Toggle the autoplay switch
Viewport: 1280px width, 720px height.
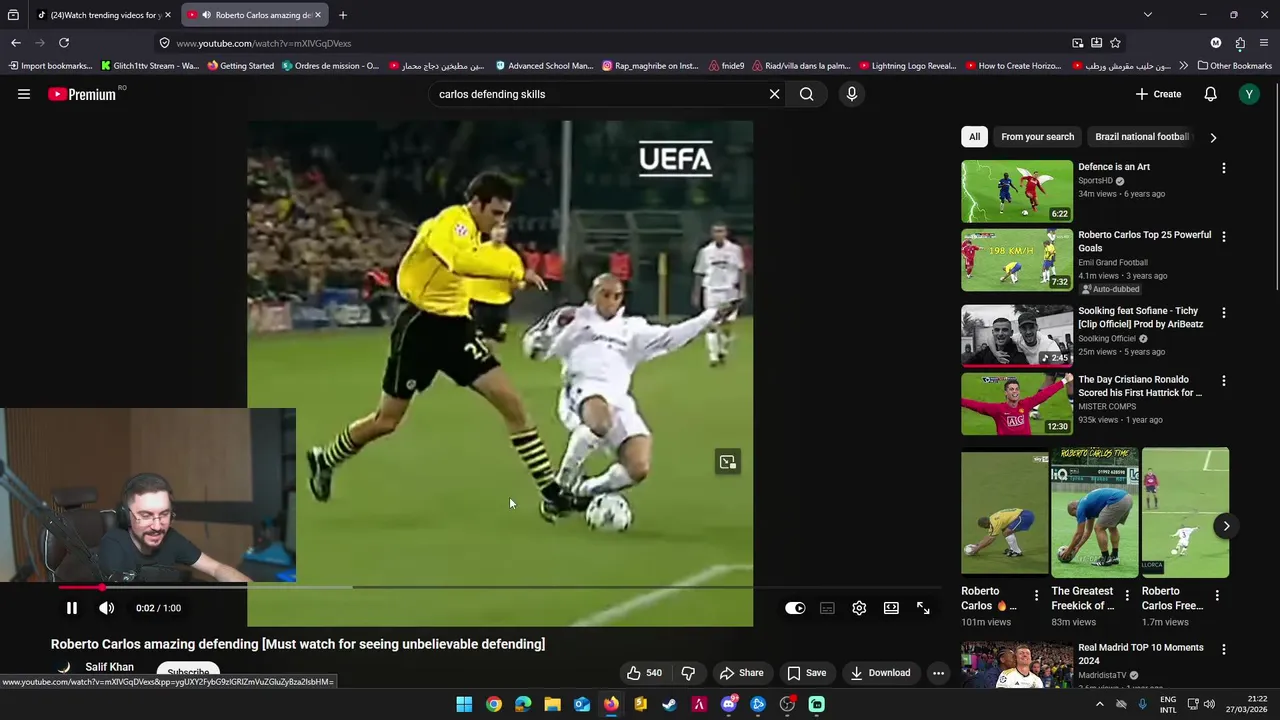tap(795, 608)
